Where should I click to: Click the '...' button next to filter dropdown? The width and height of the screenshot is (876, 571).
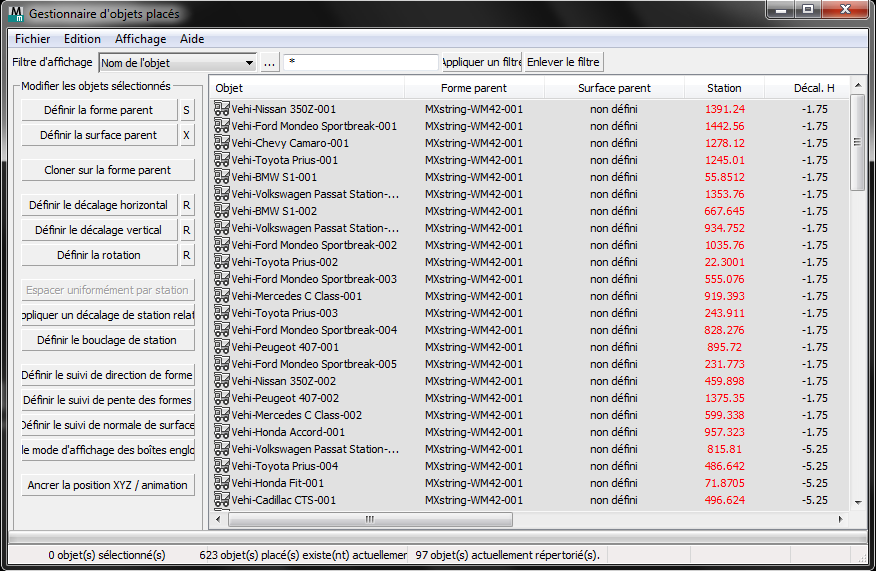269,63
